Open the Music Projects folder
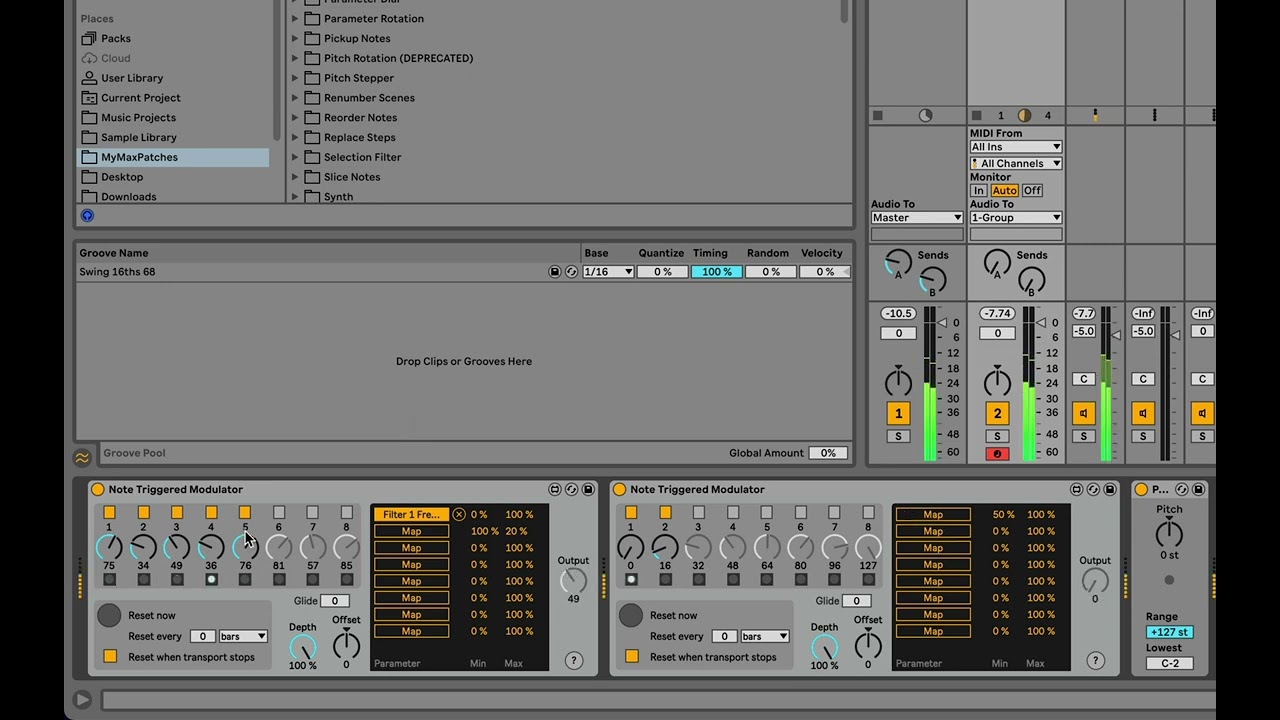Viewport: 1280px width, 720px height. (x=138, y=118)
